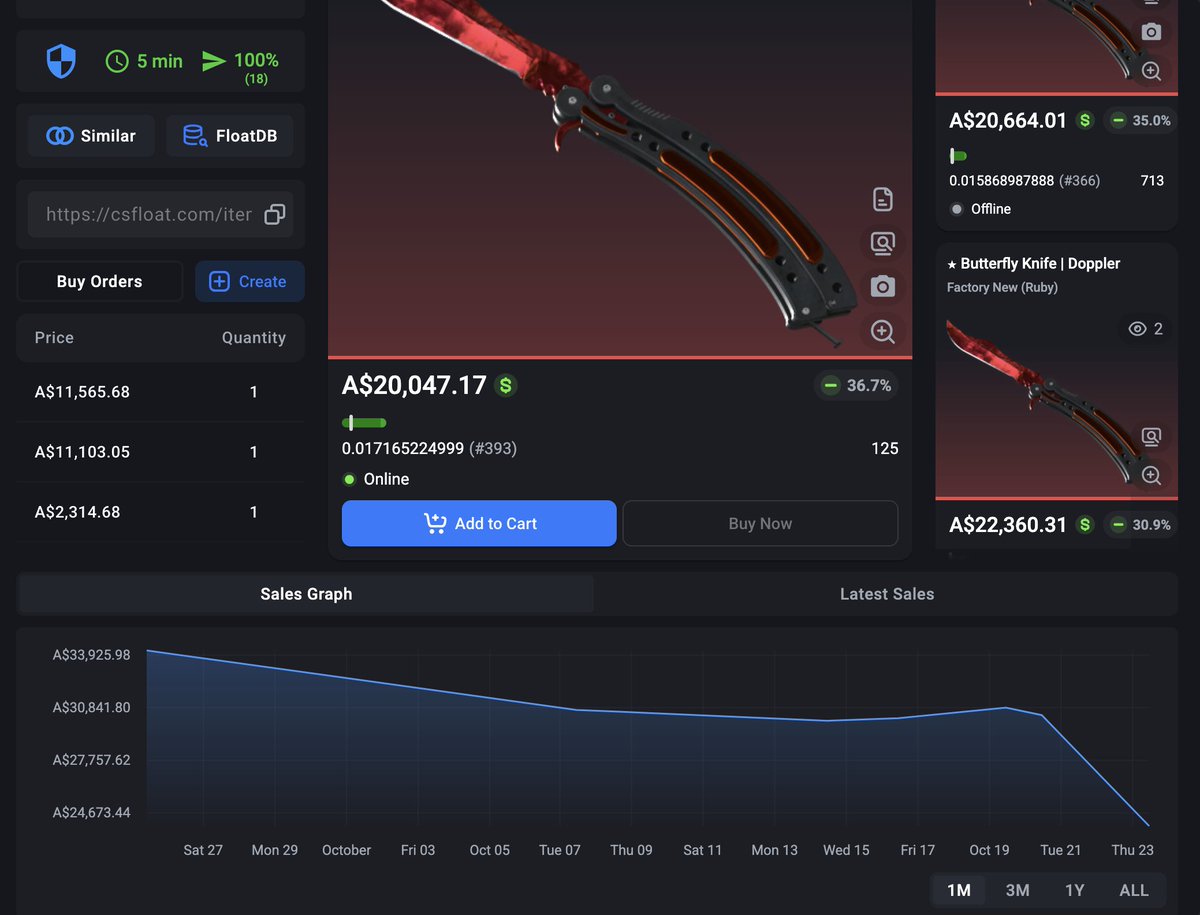Click the Quantity column header
The width and height of the screenshot is (1200, 915).
click(x=254, y=338)
